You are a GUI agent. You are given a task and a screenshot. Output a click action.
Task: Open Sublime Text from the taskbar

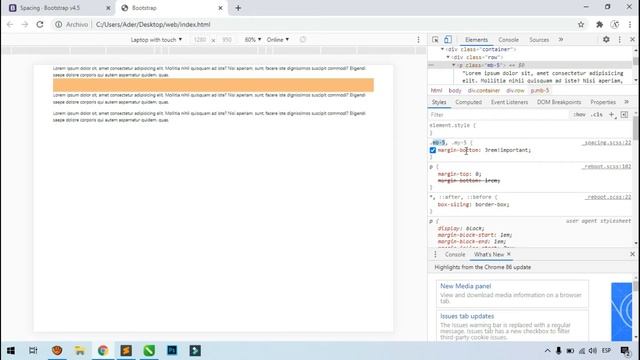126,351
